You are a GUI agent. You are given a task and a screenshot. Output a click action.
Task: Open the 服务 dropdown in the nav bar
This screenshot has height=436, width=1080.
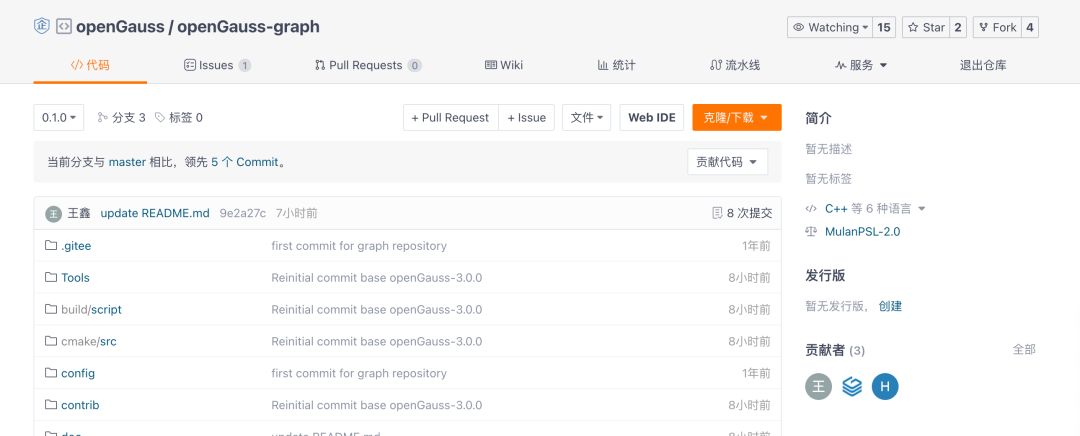861,65
